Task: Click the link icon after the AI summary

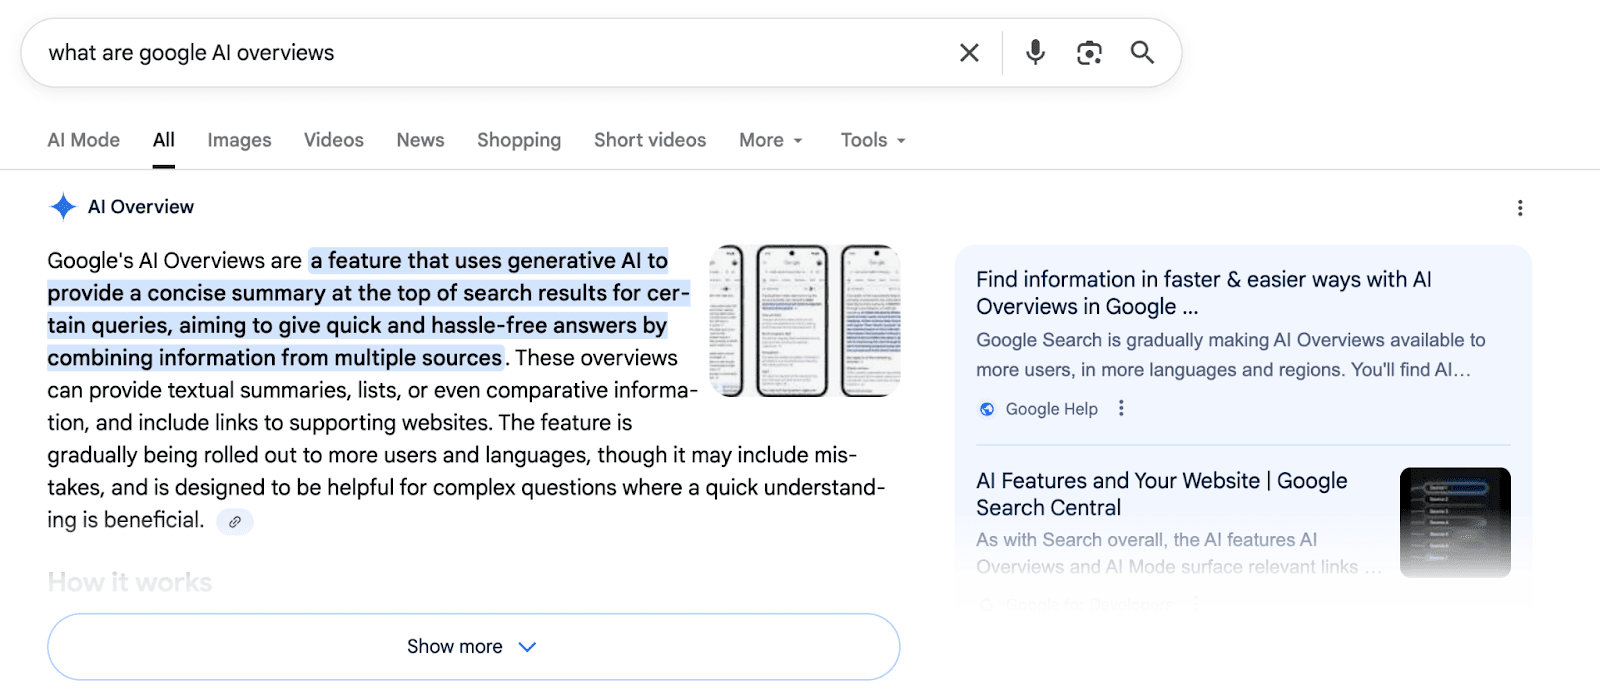Action: pos(234,522)
